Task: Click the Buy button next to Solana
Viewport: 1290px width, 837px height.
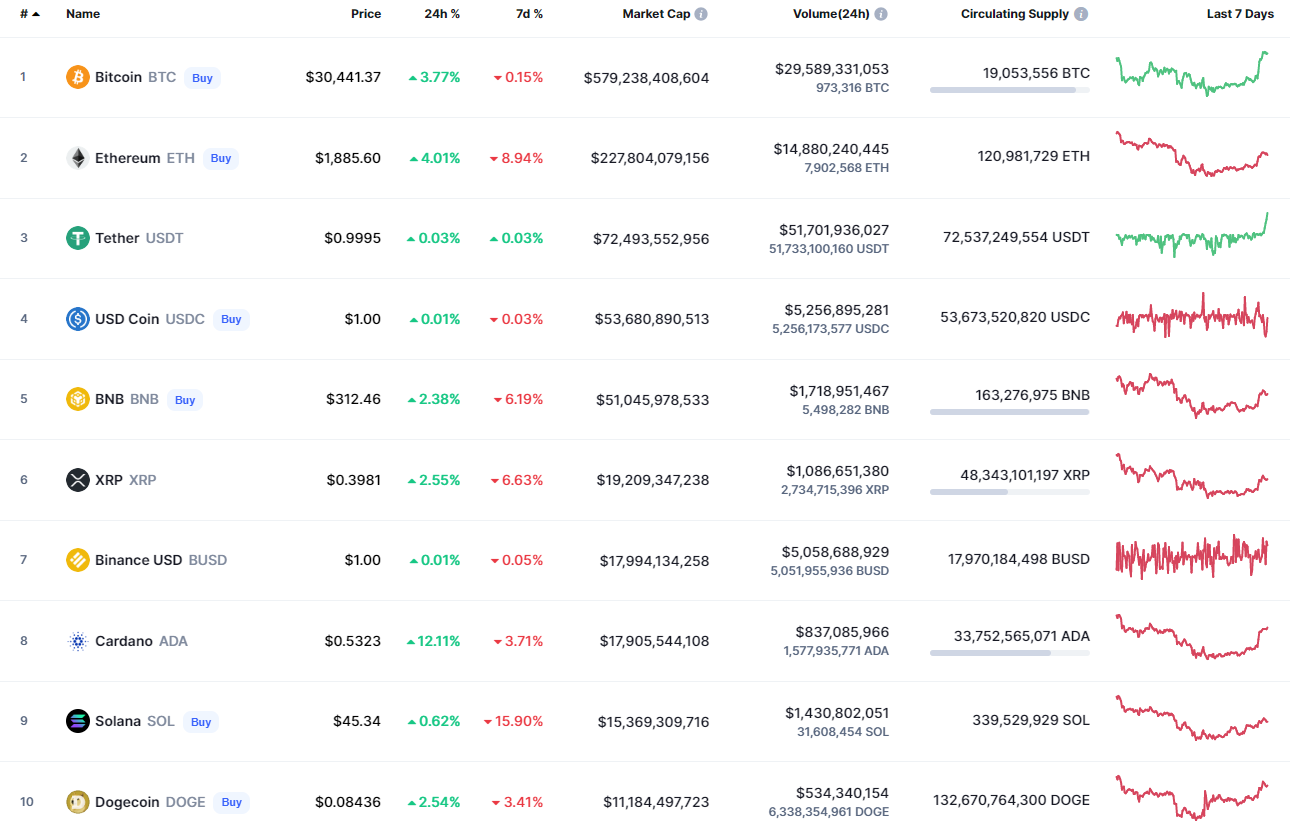Action: pos(201,722)
